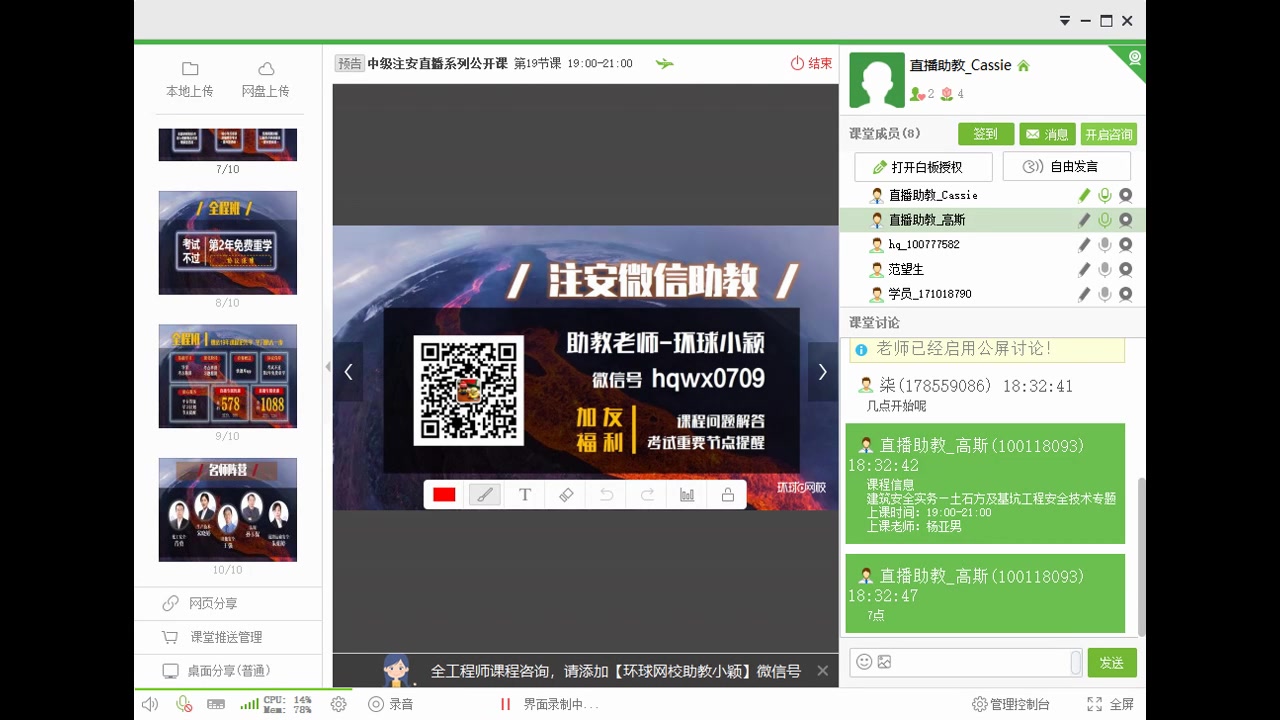Open slide thumbnail 10/10
This screenshot has width=1280, height=720.
(227, 510)
